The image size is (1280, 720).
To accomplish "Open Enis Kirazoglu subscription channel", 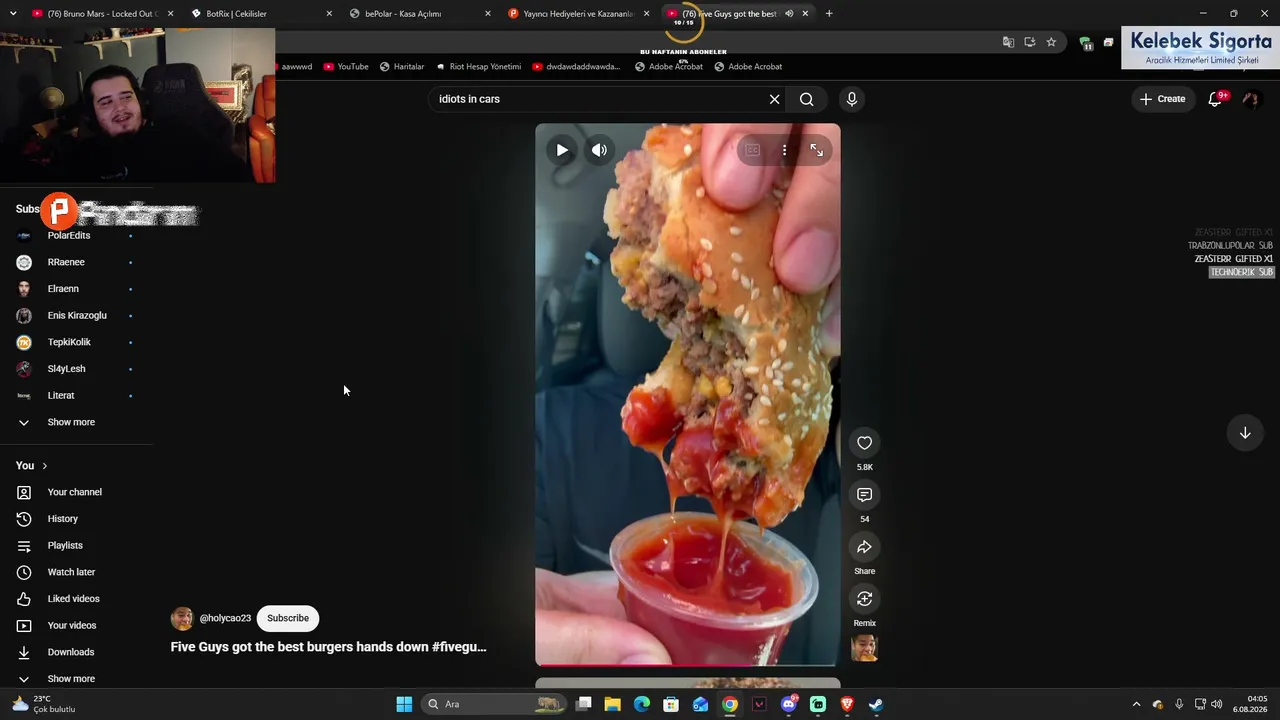I will (76, 316).
